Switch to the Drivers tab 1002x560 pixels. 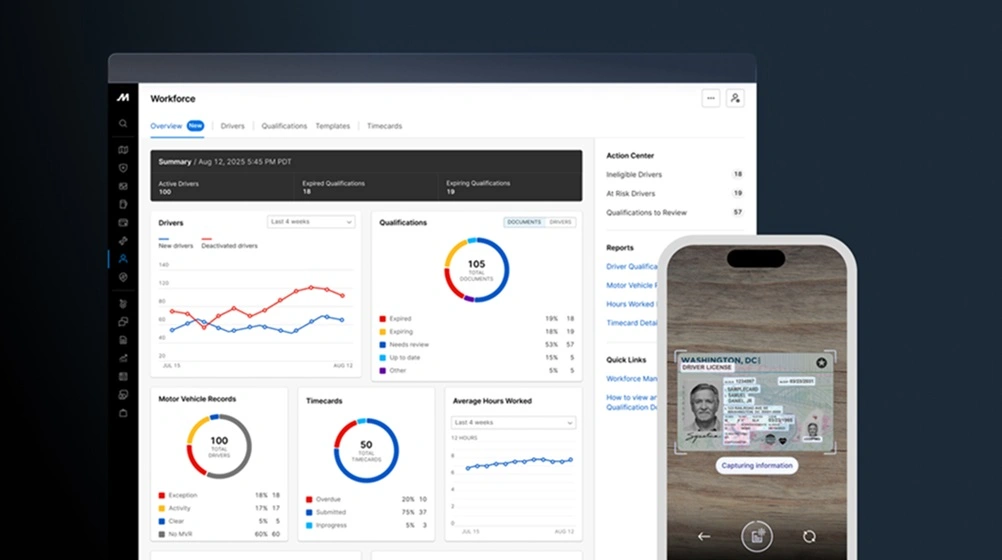click(x=233, y=126)
